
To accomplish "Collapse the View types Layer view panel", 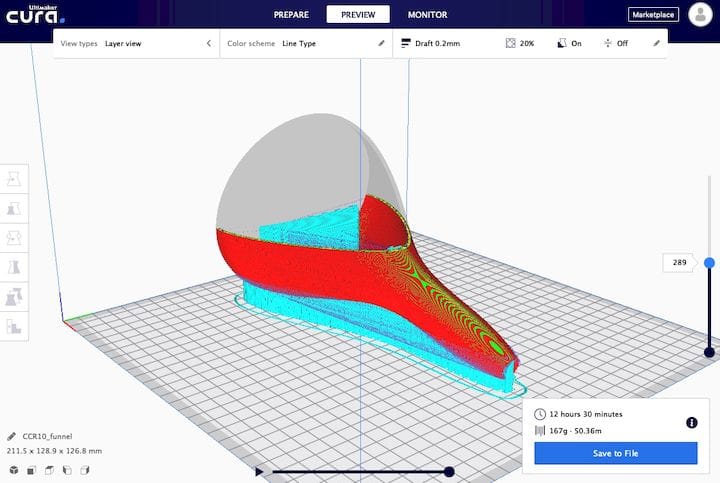I will (208, 44).
